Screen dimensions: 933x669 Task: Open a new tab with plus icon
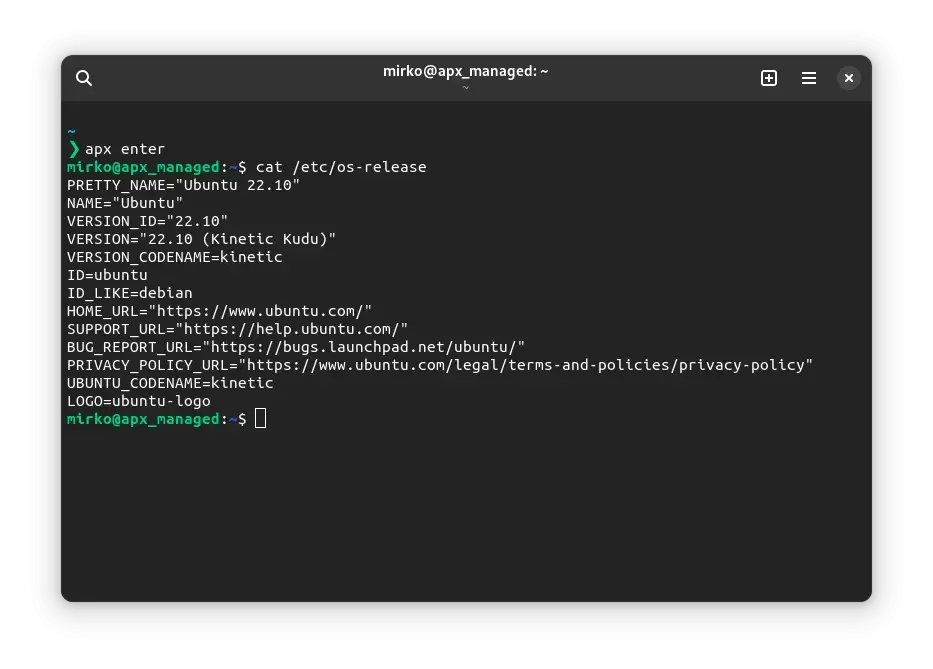point(768,78)
